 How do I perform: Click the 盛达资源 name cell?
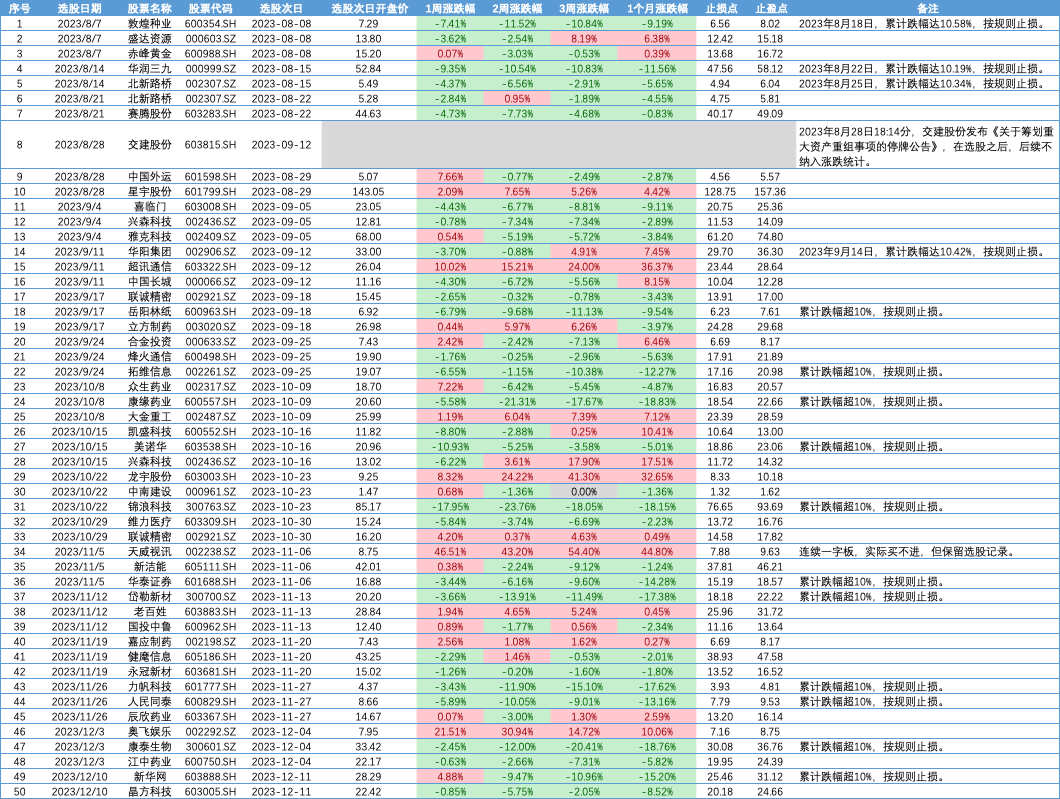(x=149, y=39)
